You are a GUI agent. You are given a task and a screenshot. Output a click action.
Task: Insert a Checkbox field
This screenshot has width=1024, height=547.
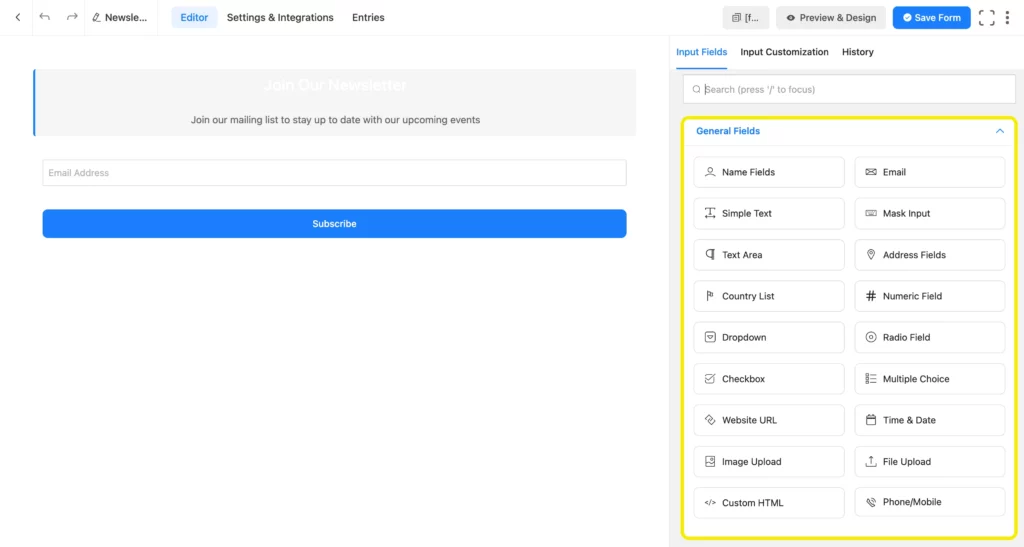click(x=769, y=379)
